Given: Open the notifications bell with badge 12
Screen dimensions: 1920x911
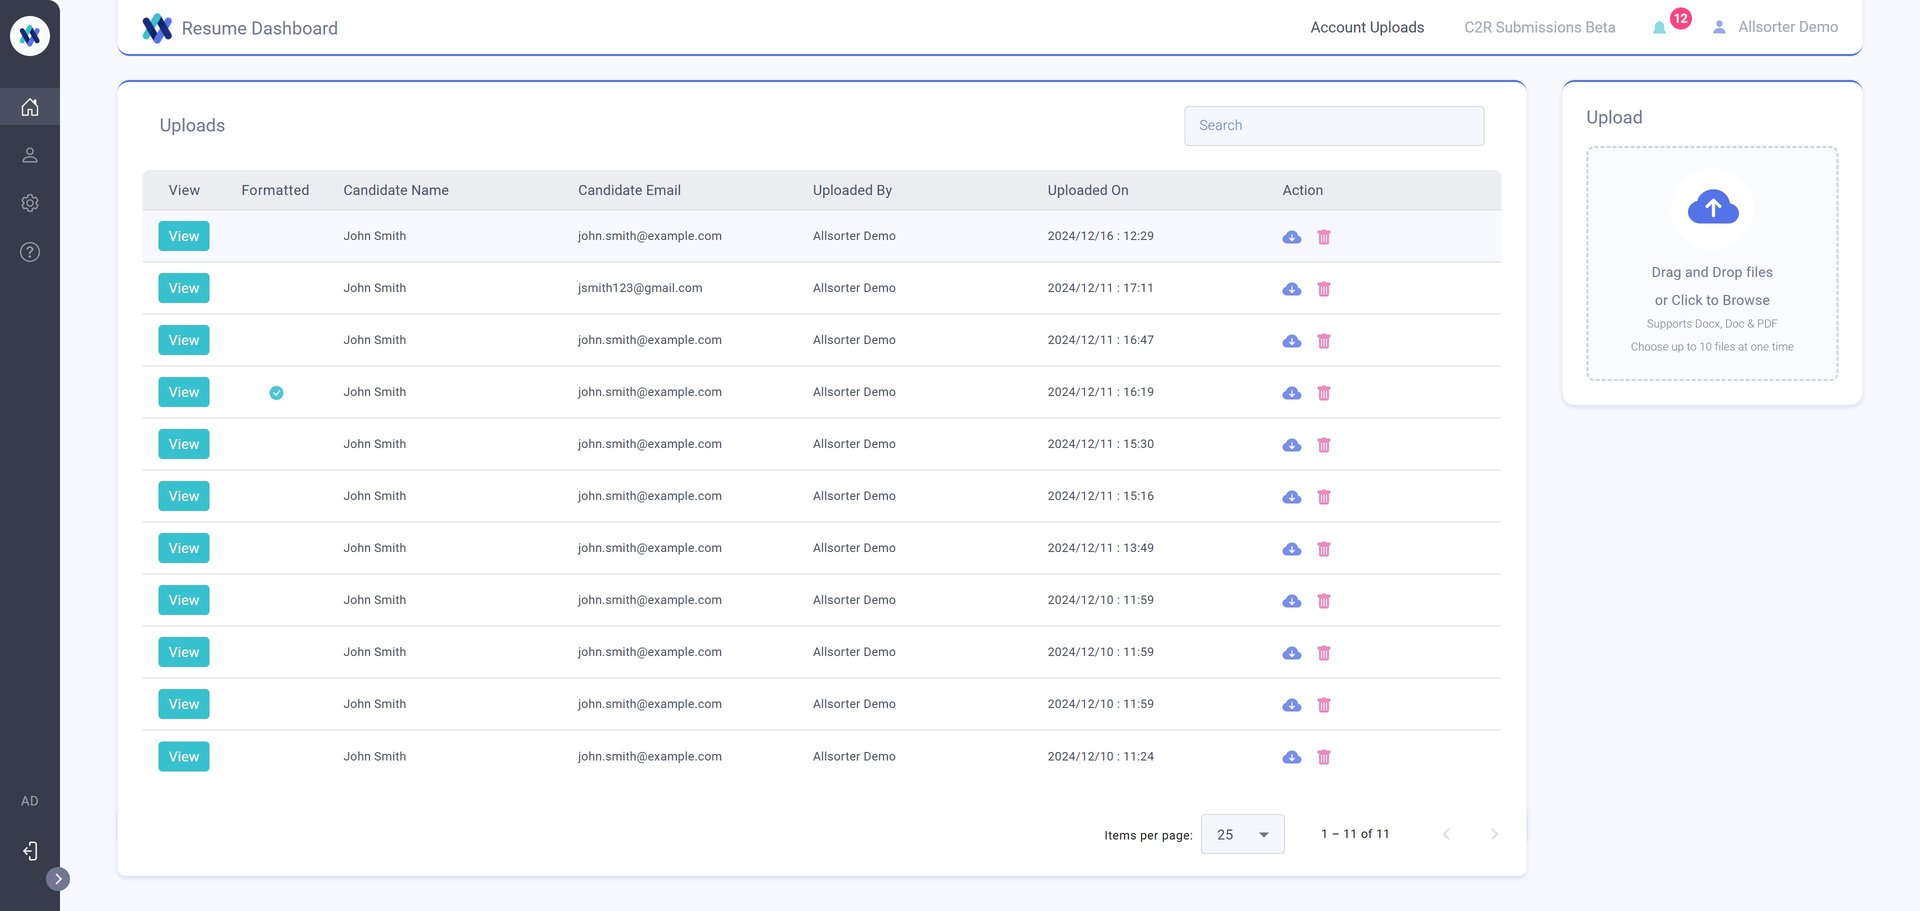Looking at the screenshot, I should click(x=1660, y=28).
